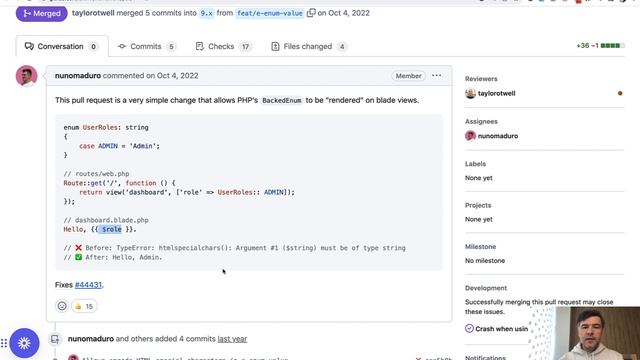Click the Member badge on the comment
Screen dimensions: 640x360
[x=408, y=76]
